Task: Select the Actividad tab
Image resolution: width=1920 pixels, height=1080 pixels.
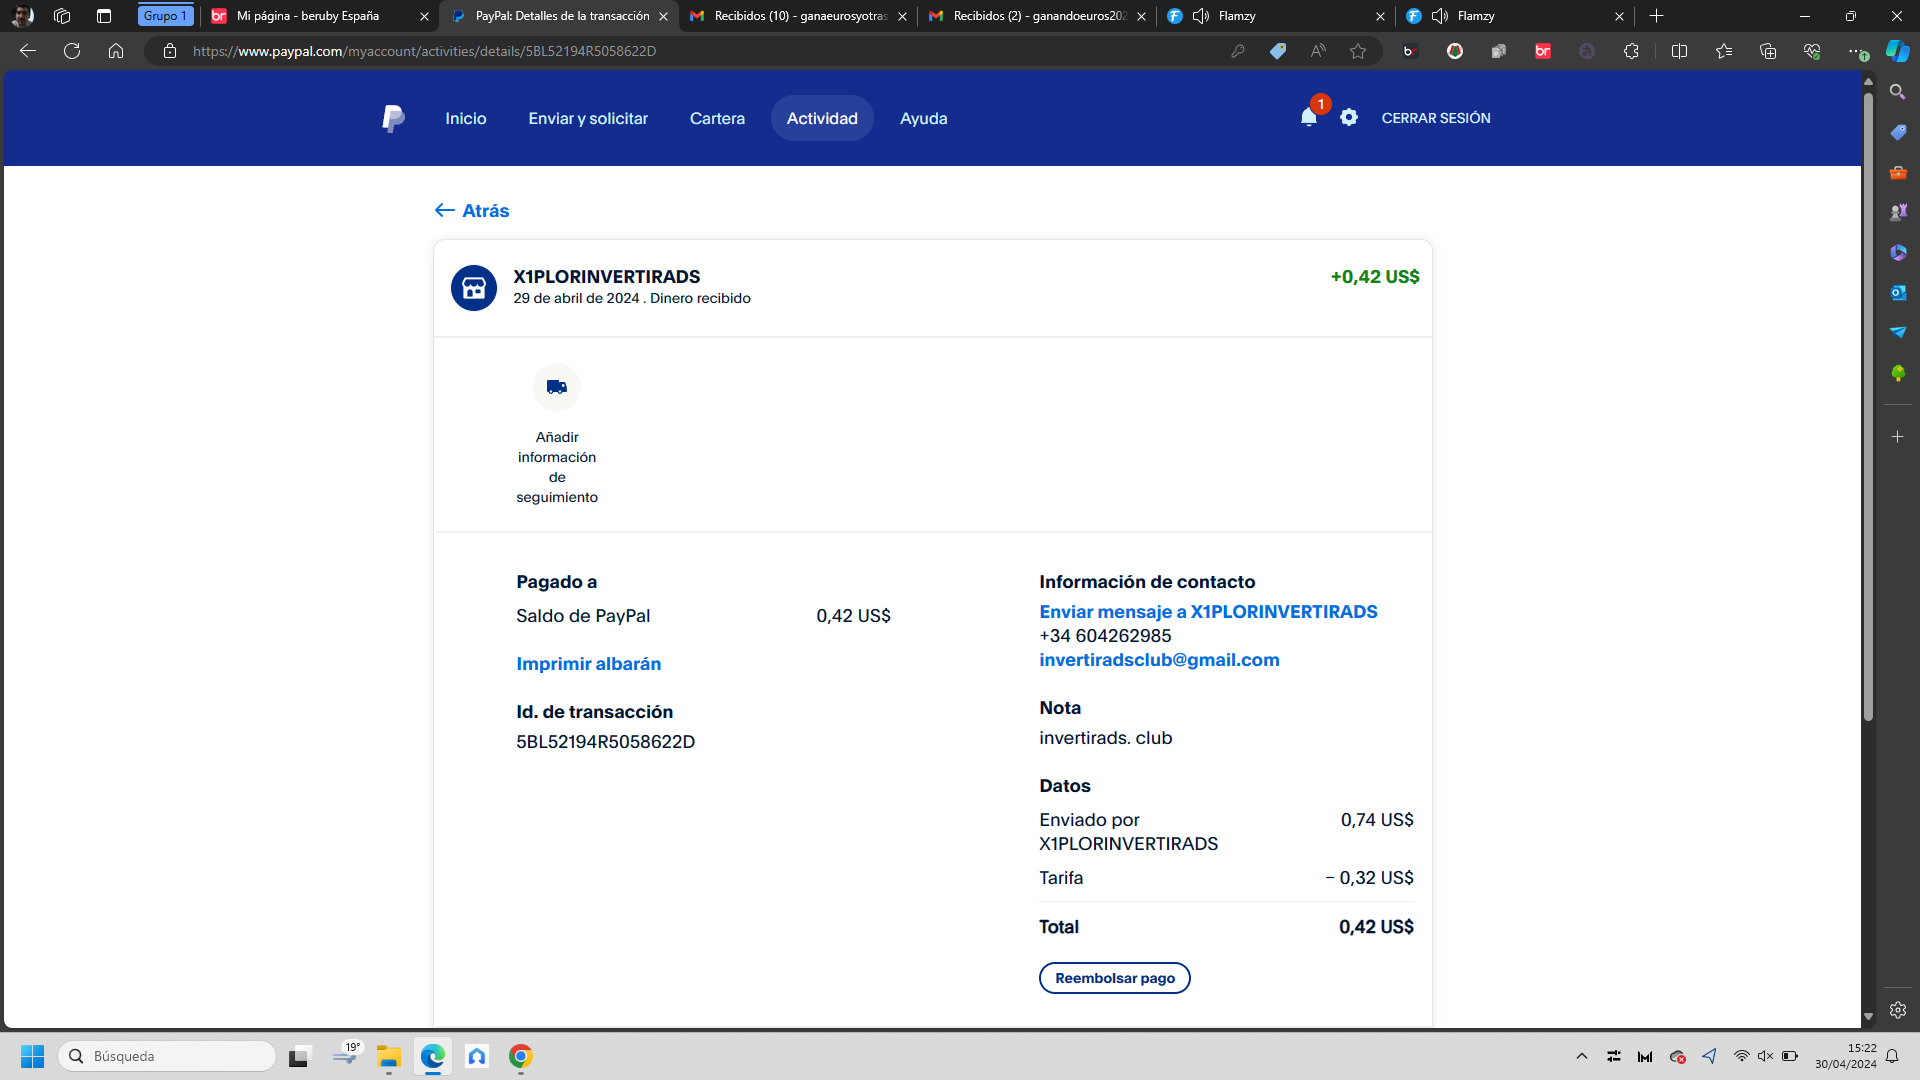Action: coord(822,118)
